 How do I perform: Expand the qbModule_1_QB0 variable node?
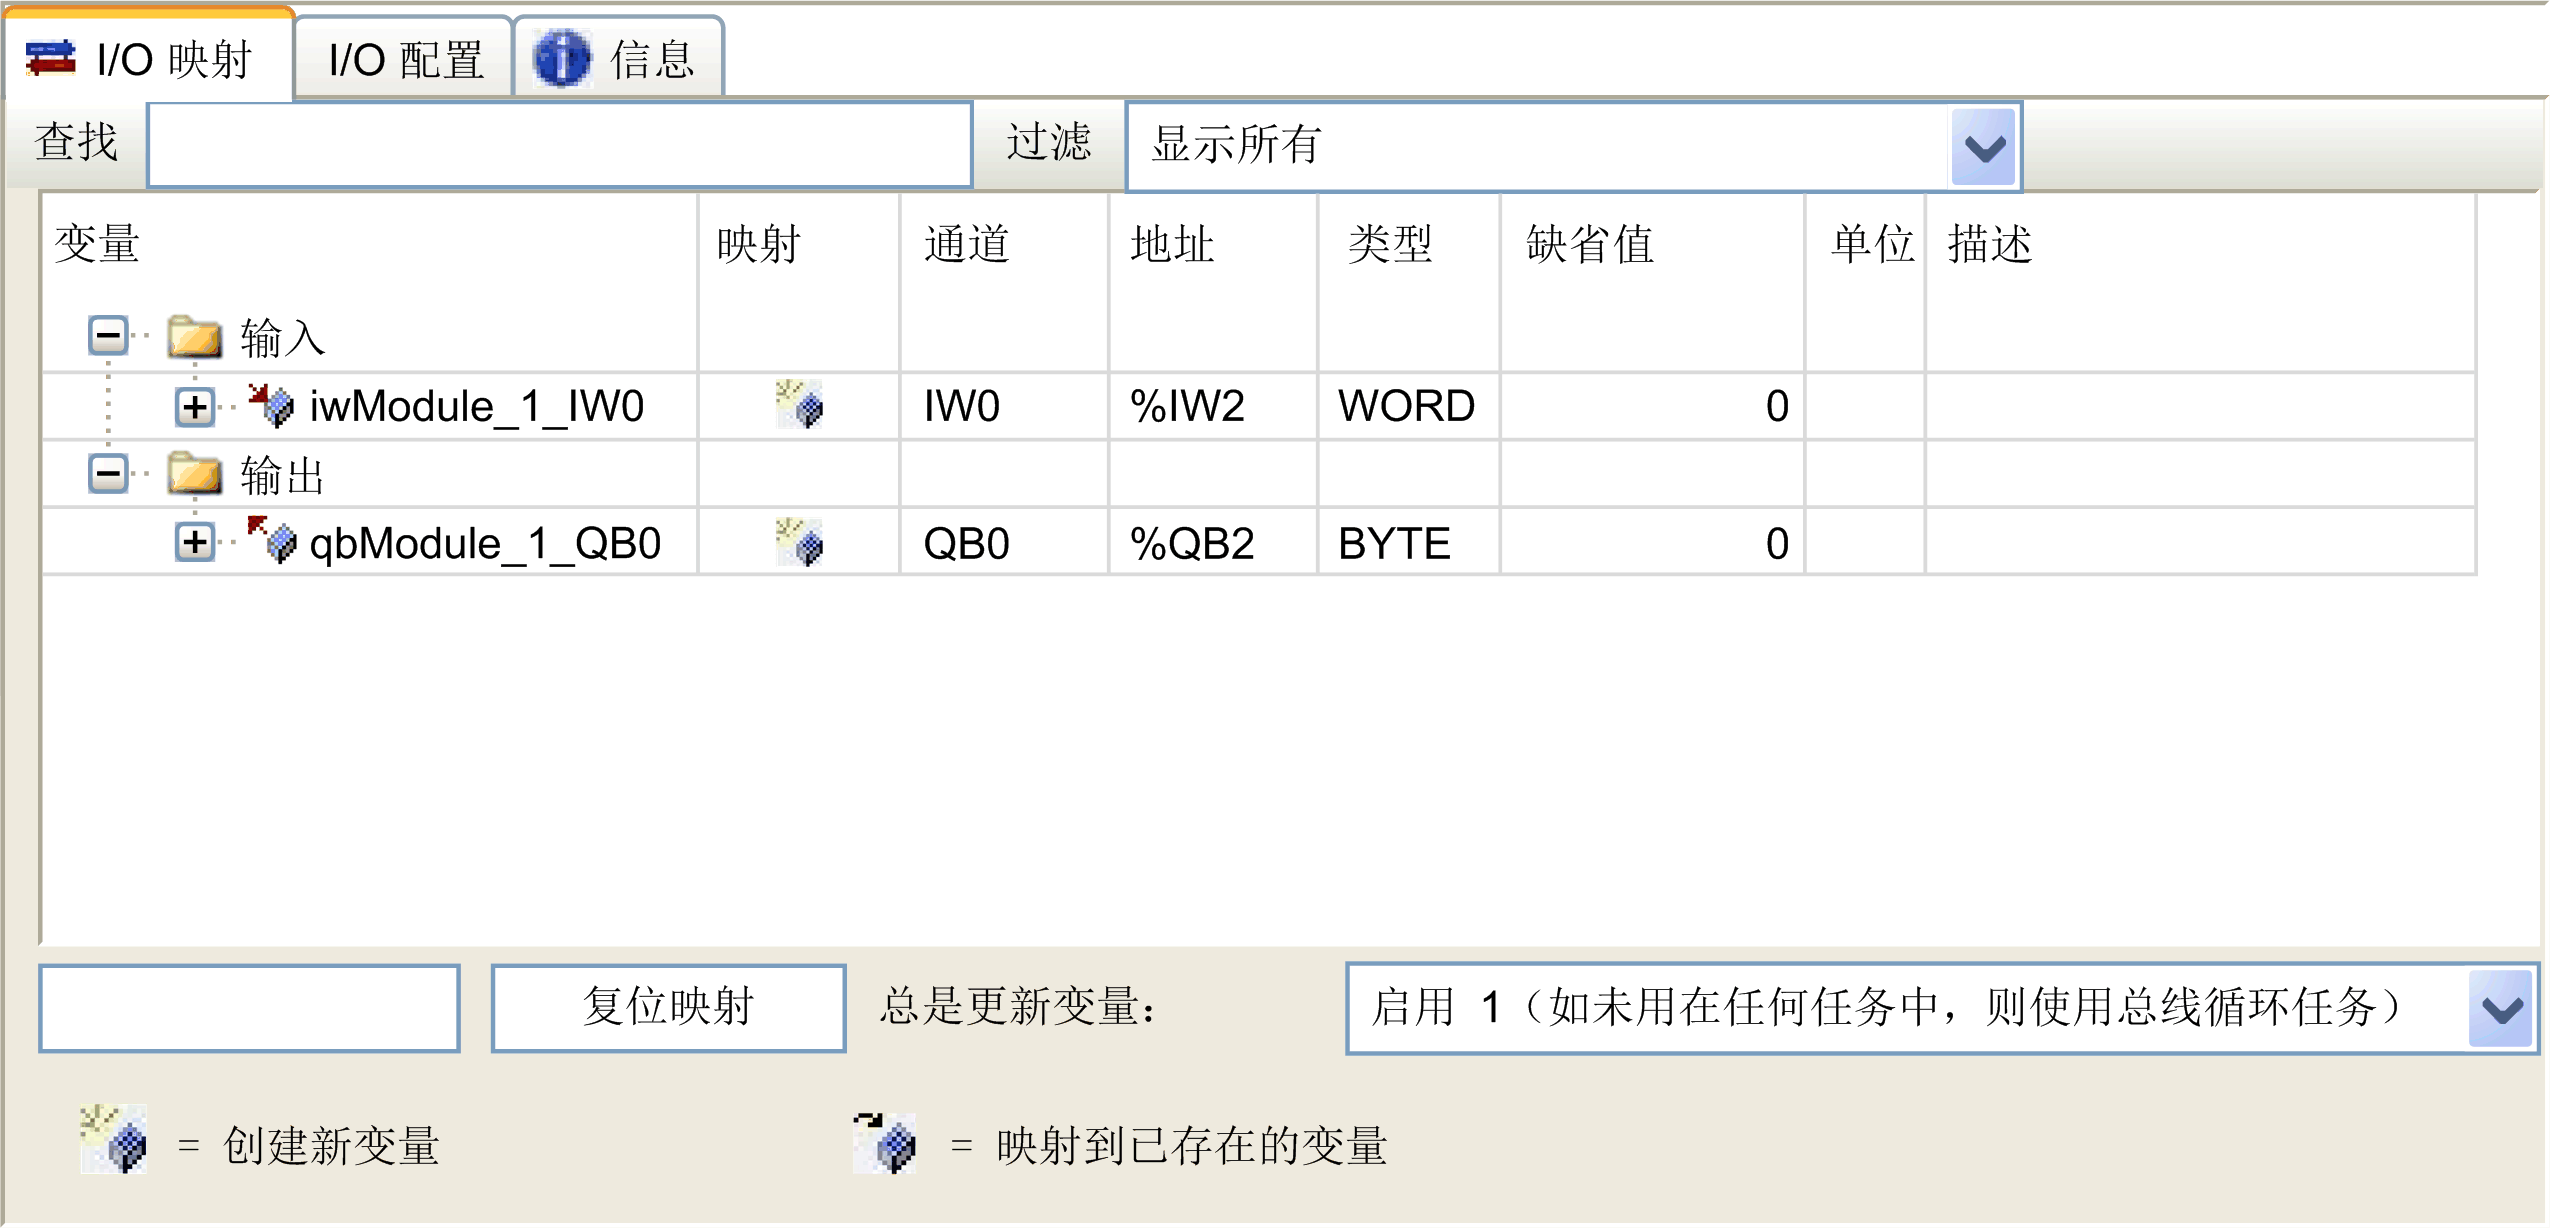[x=195, y=542]
